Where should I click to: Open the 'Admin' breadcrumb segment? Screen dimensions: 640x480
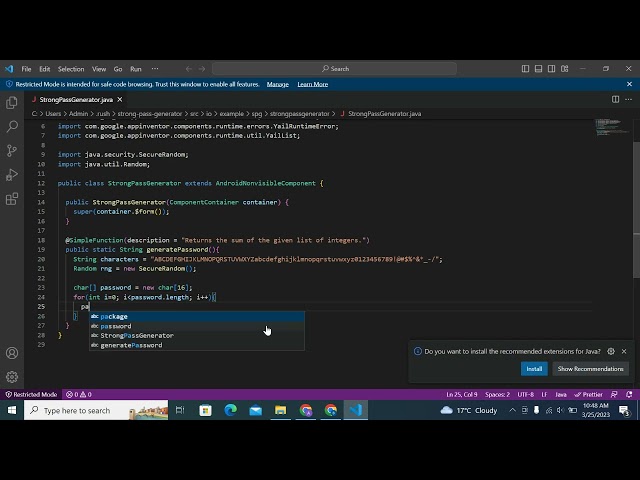point(78,114)
